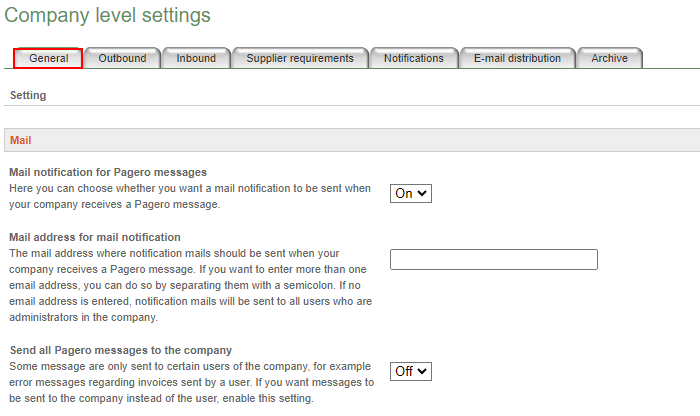Switch to the Outbound tab

(122, 58)
